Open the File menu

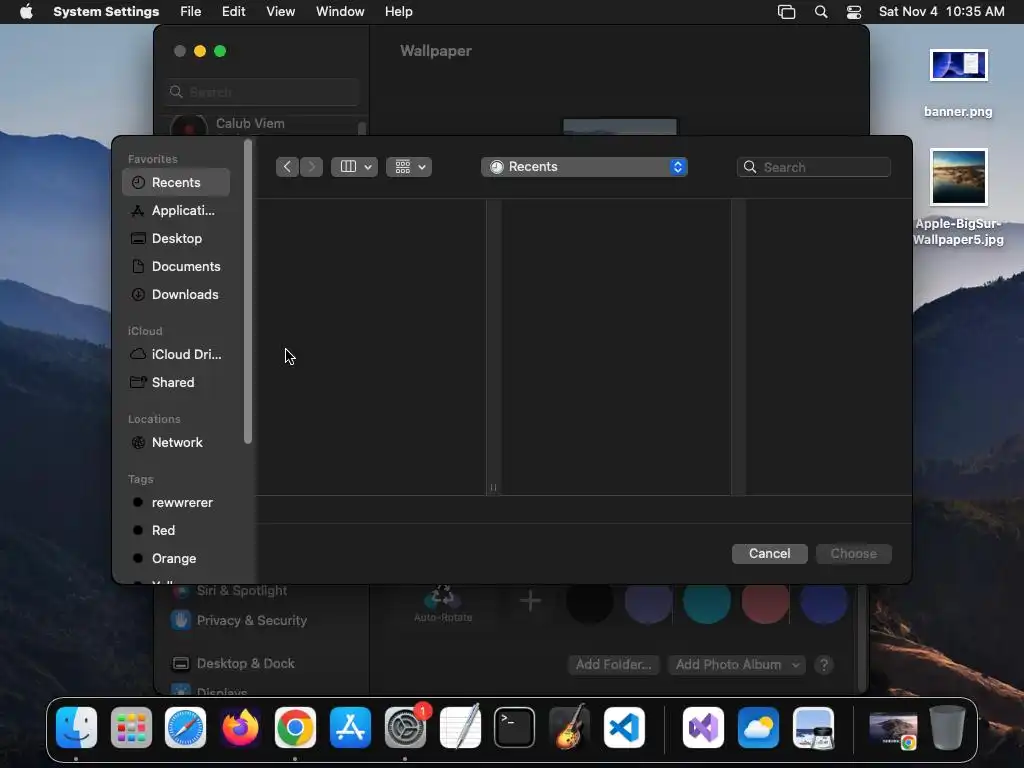(x=191, y=12)
